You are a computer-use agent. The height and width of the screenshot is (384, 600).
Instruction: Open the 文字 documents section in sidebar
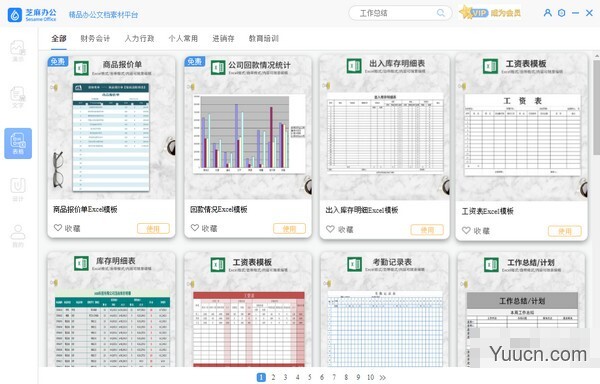pos(18,97)
